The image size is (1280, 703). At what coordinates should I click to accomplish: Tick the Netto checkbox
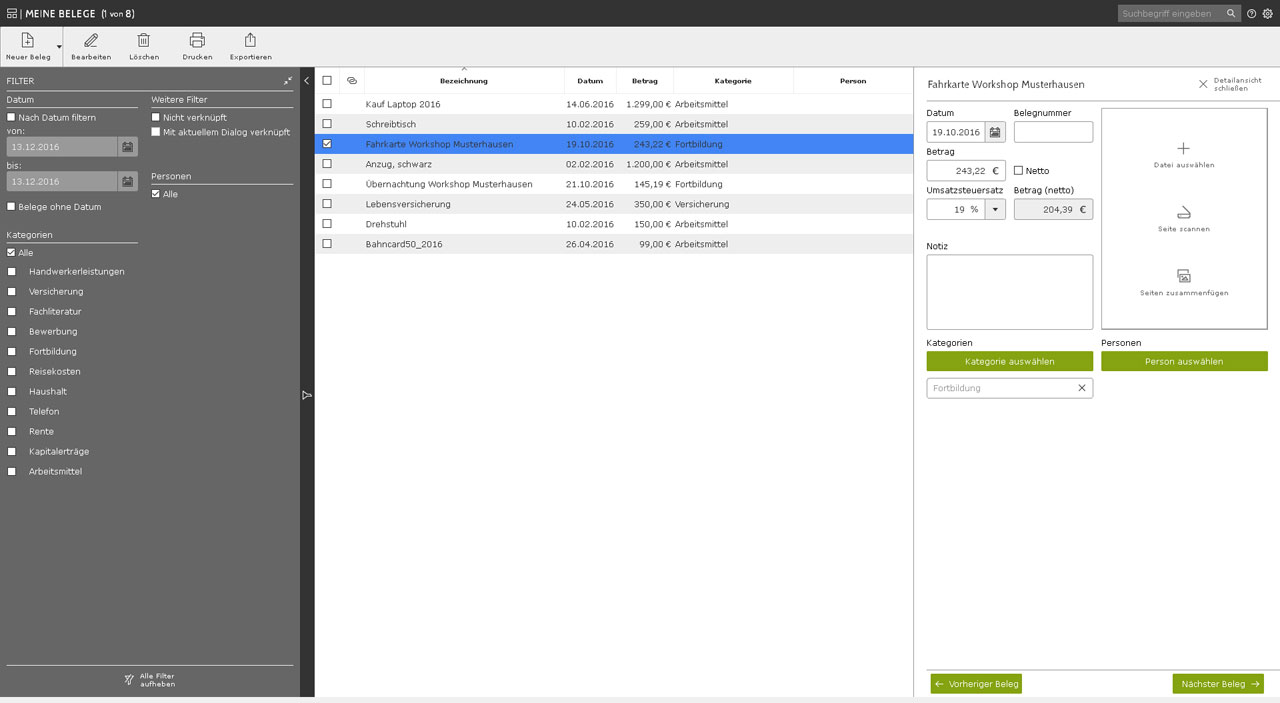tap(1018, 171)
